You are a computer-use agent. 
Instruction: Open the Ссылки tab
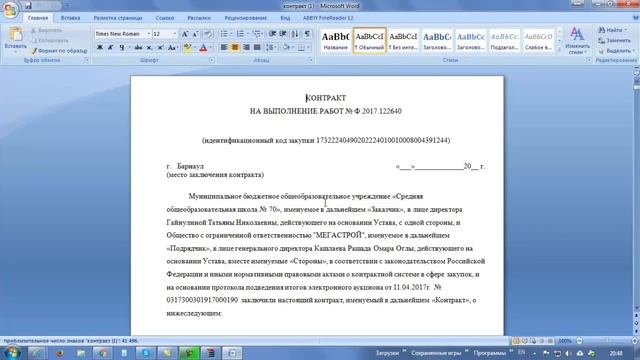tap(165, 18)
